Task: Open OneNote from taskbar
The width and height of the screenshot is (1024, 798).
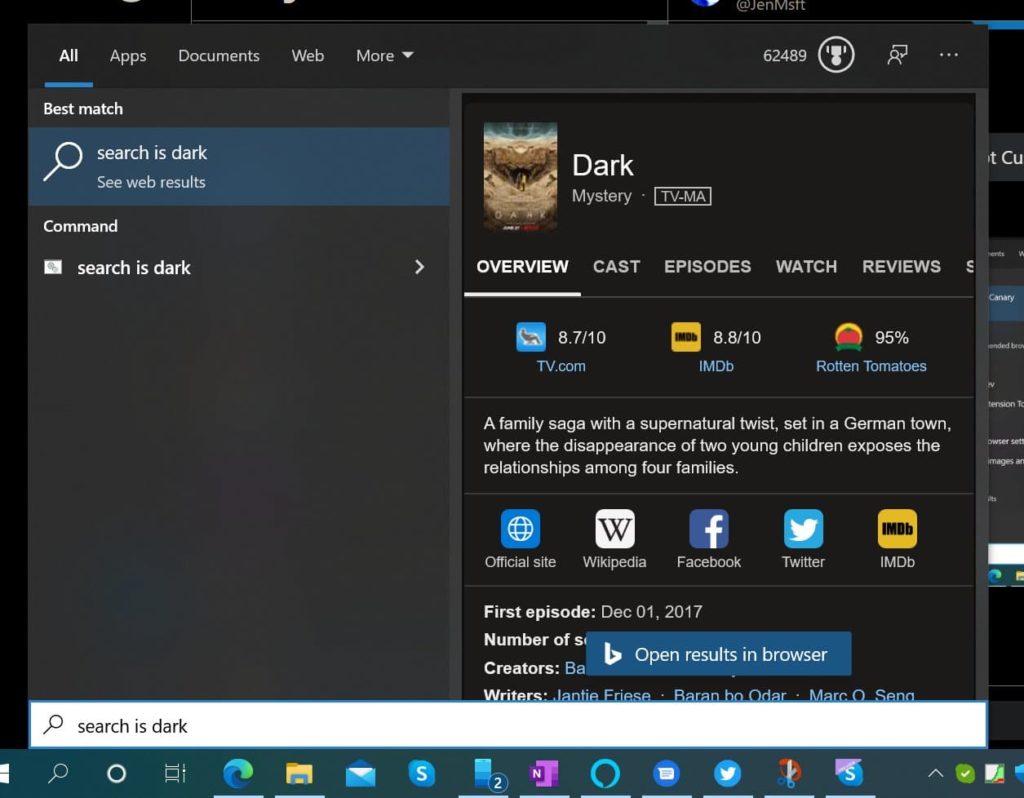Action: pyautogui.click(x=543, y=774)
